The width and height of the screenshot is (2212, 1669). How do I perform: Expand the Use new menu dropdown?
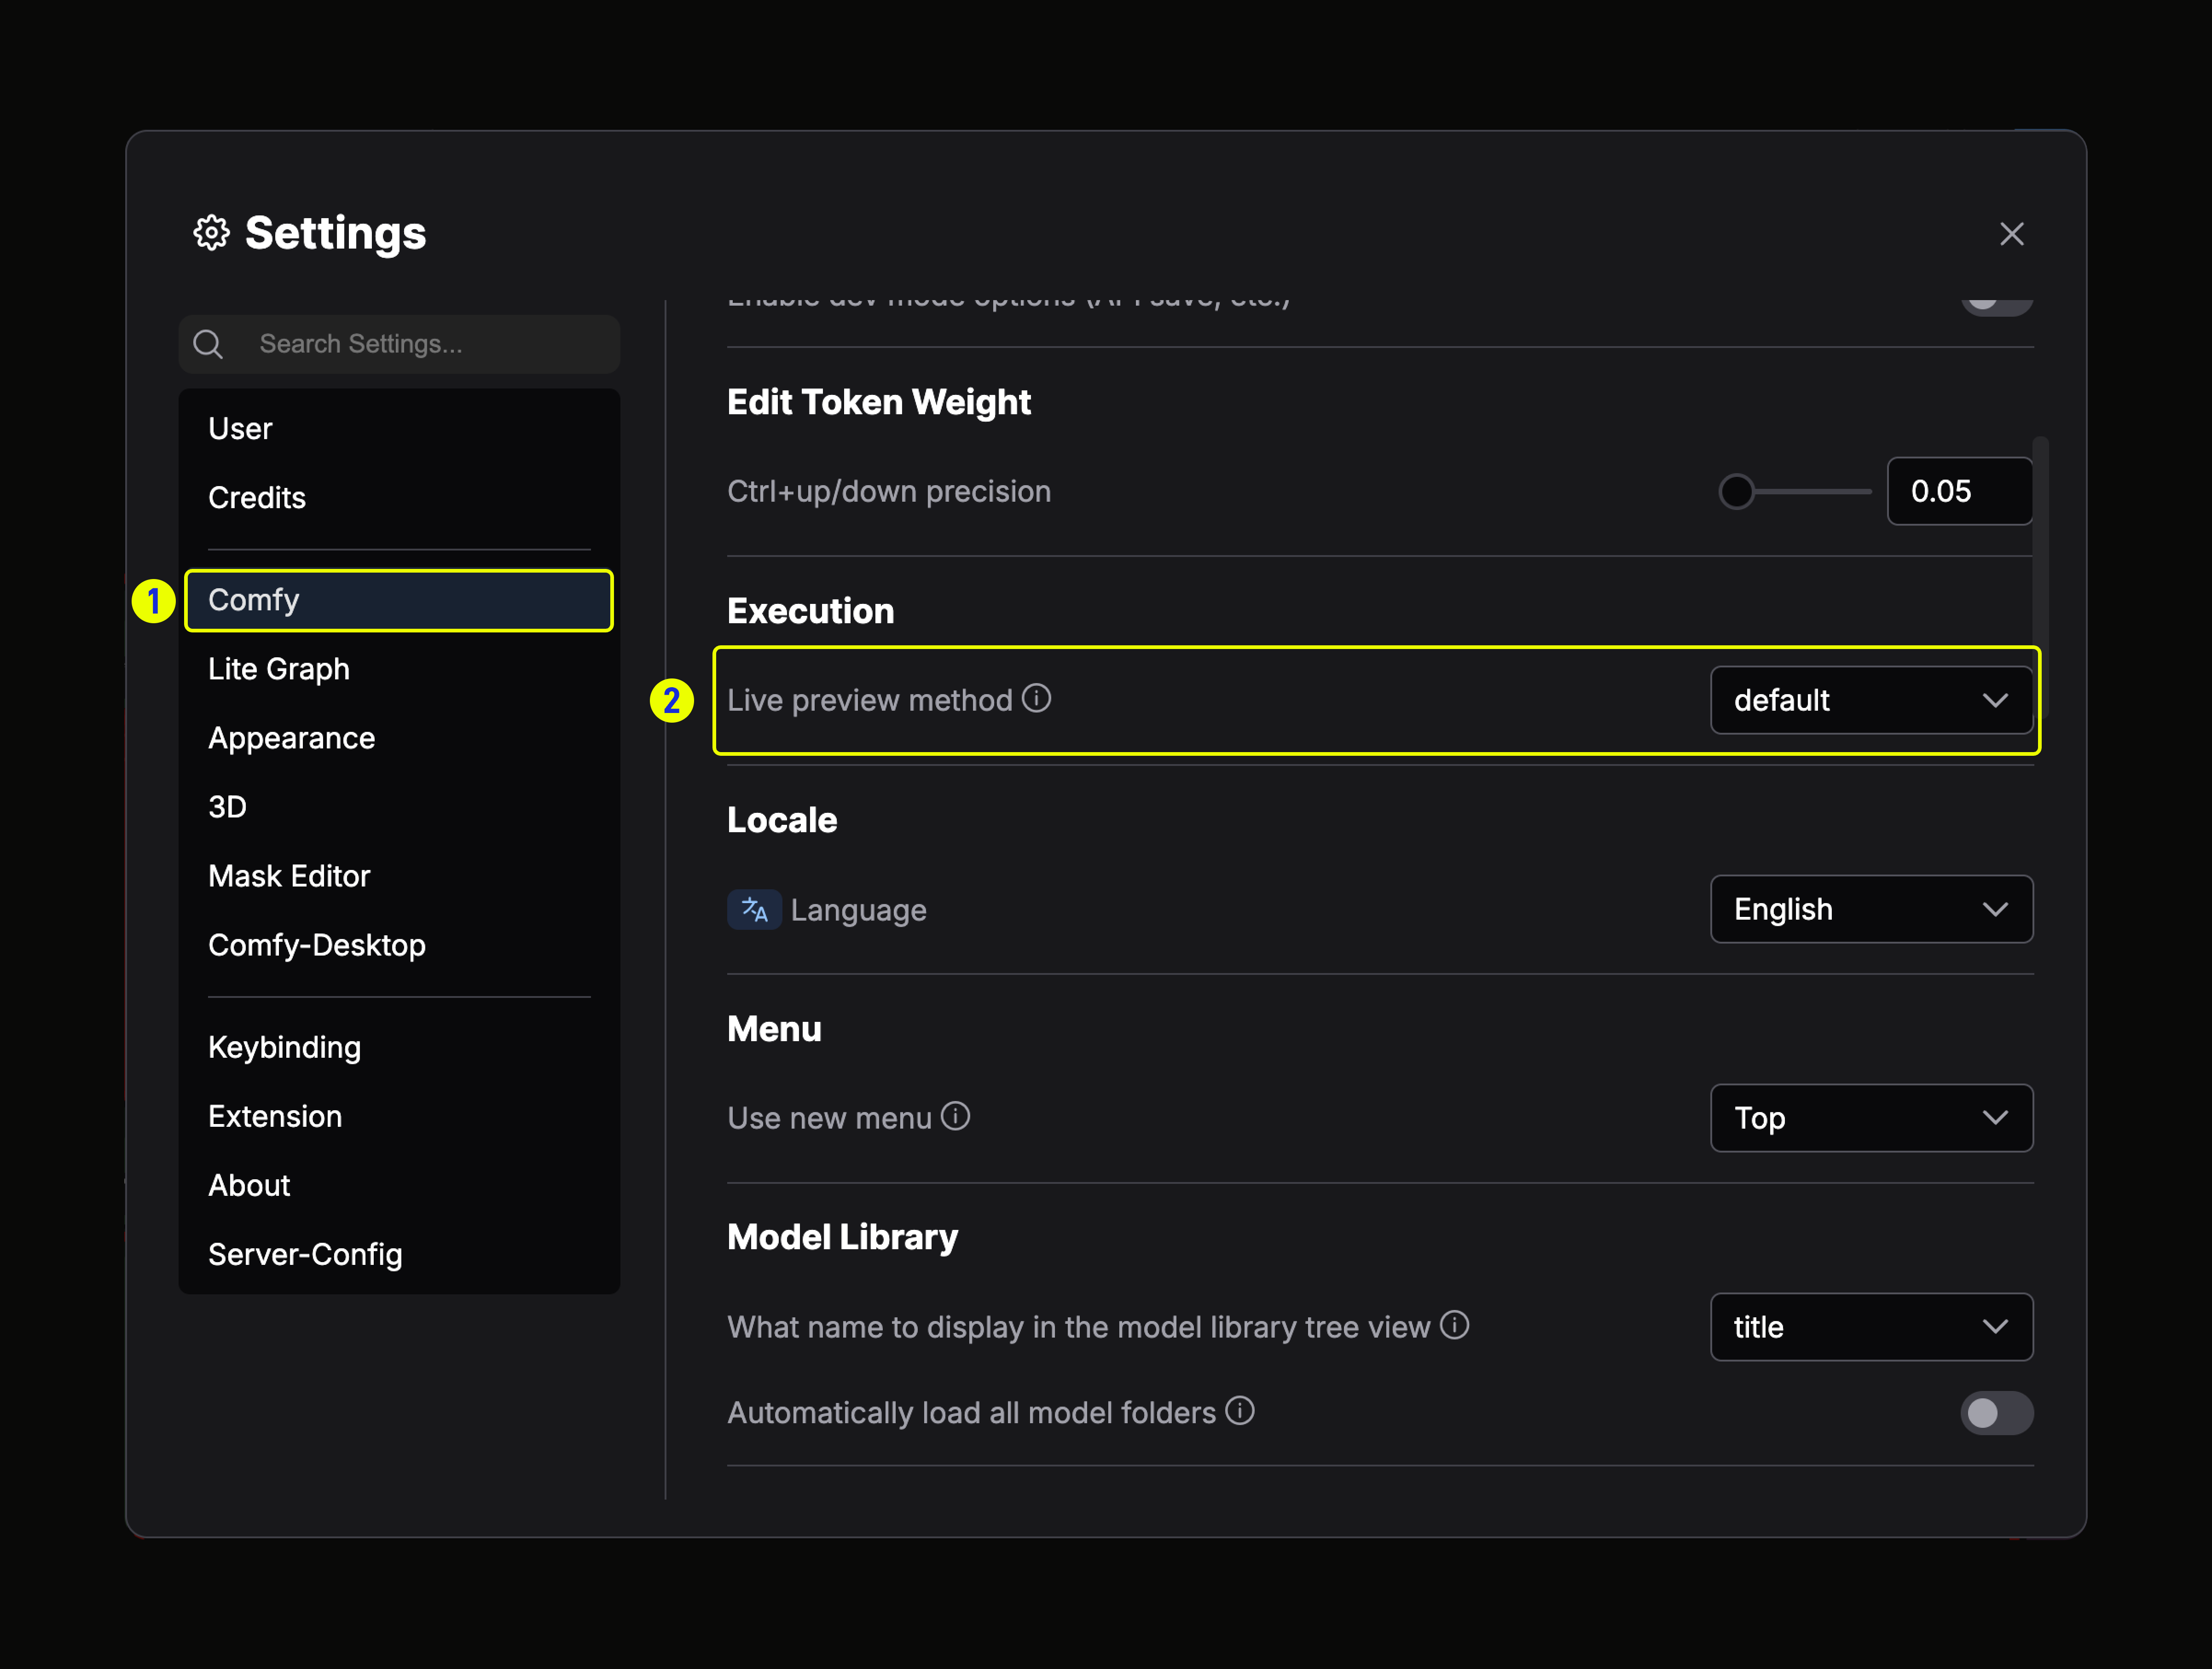tap(1870, 1118)
